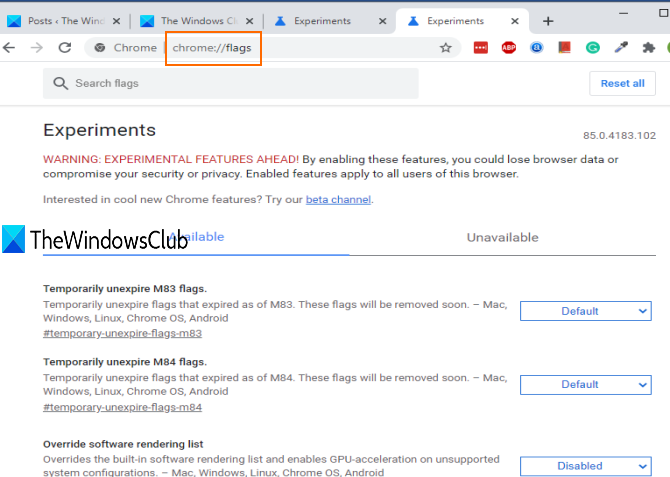Open the ABP Adblock Plus extension icon
Screen dimensions: 670x477
[x=508, y=47]
